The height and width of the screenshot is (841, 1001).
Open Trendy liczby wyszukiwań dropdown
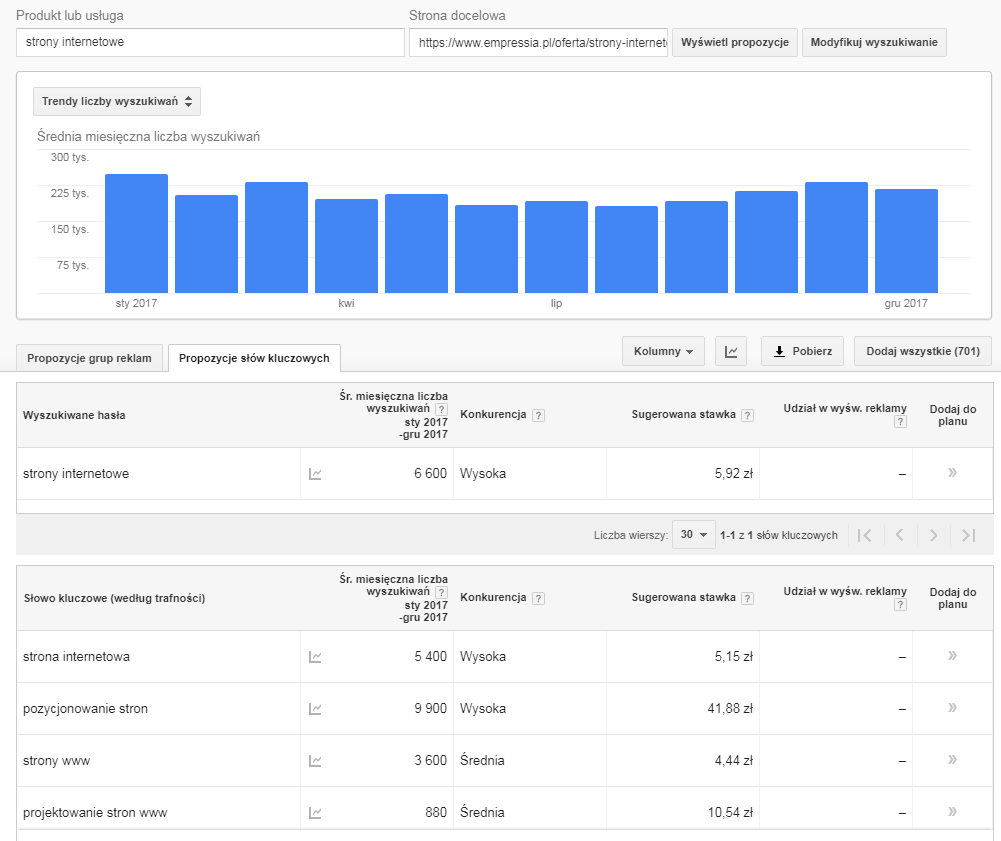(x=117, y=102)
